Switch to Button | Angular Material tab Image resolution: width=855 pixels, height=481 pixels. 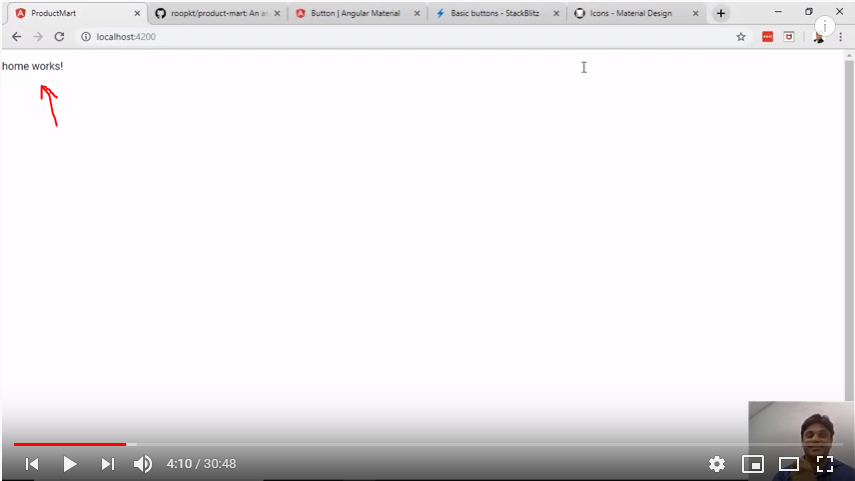pyautogui.click(x=352, y=13)
